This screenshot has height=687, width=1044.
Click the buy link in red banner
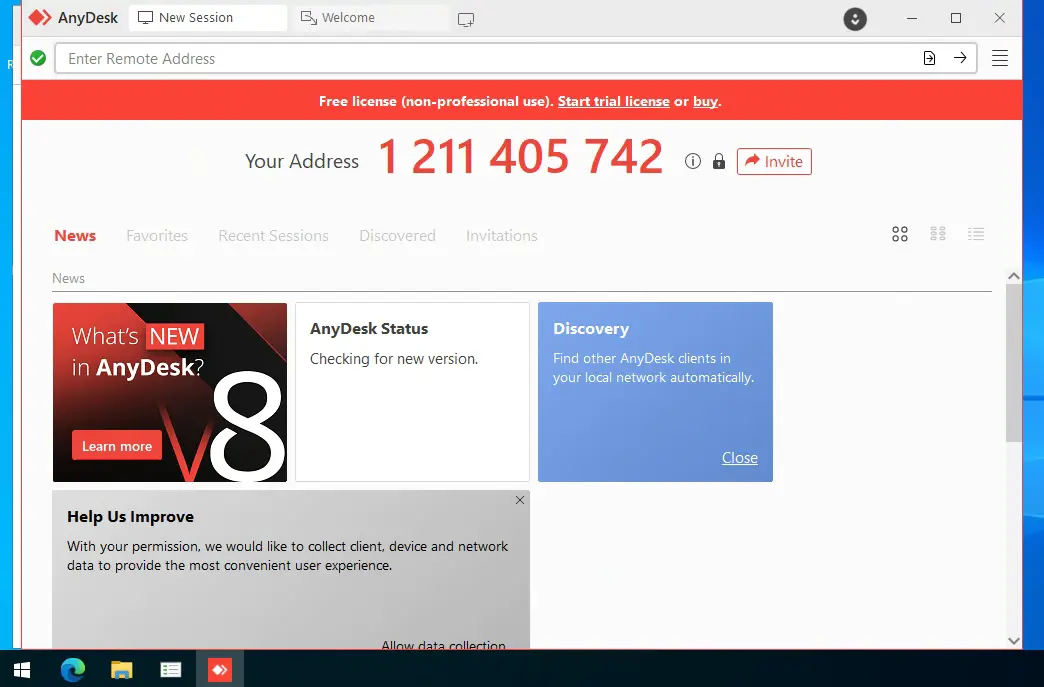[x=706, y=101]
